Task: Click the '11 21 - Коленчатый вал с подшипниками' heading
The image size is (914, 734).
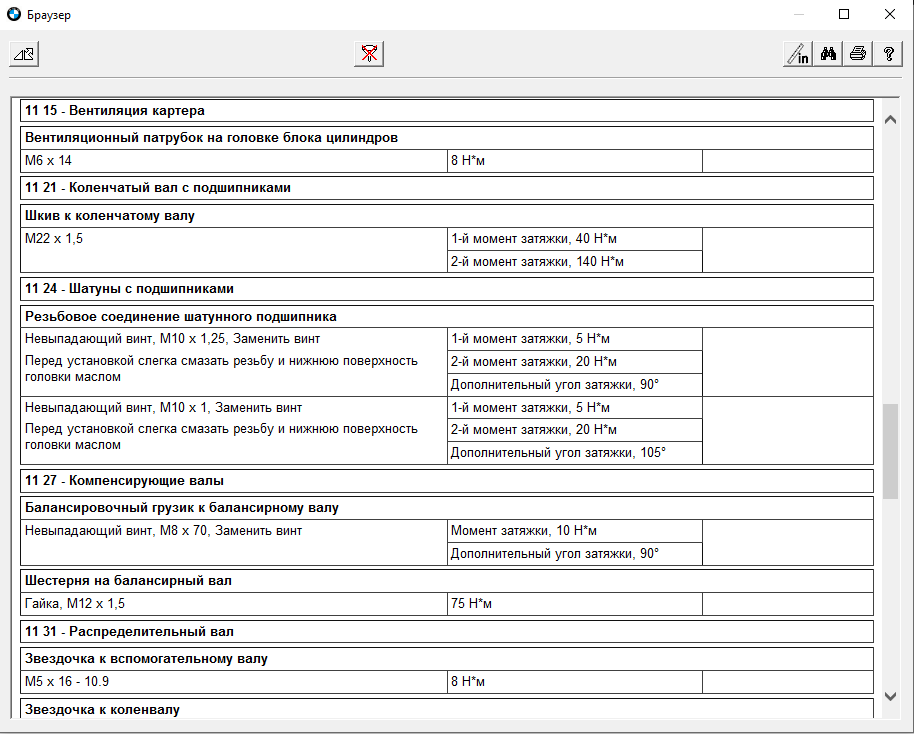Action: 158,187
